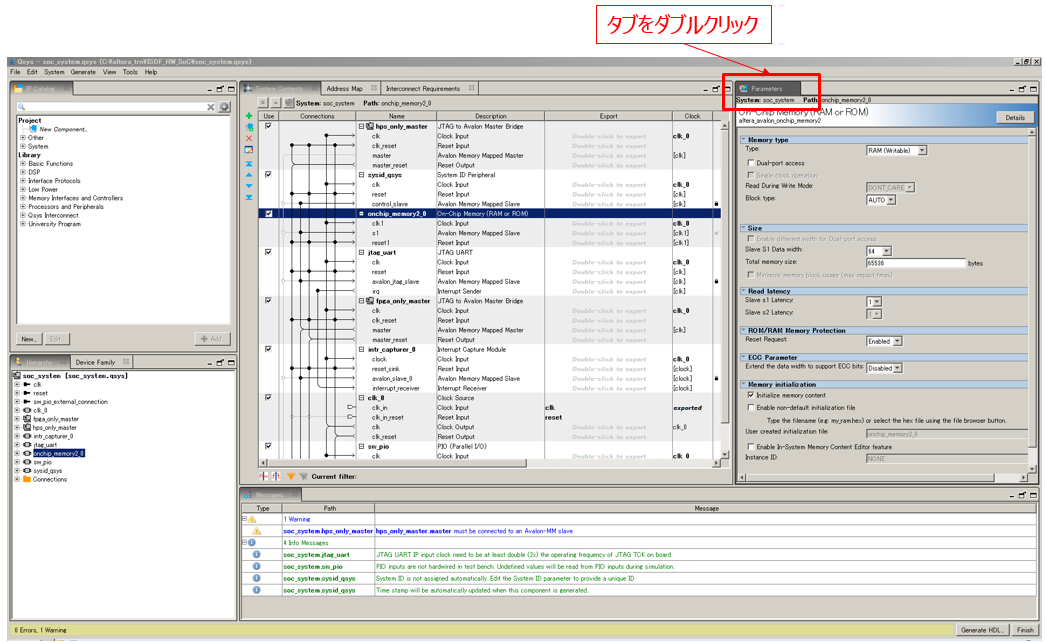Click the Total memory size input field

[x=915, y=263]
